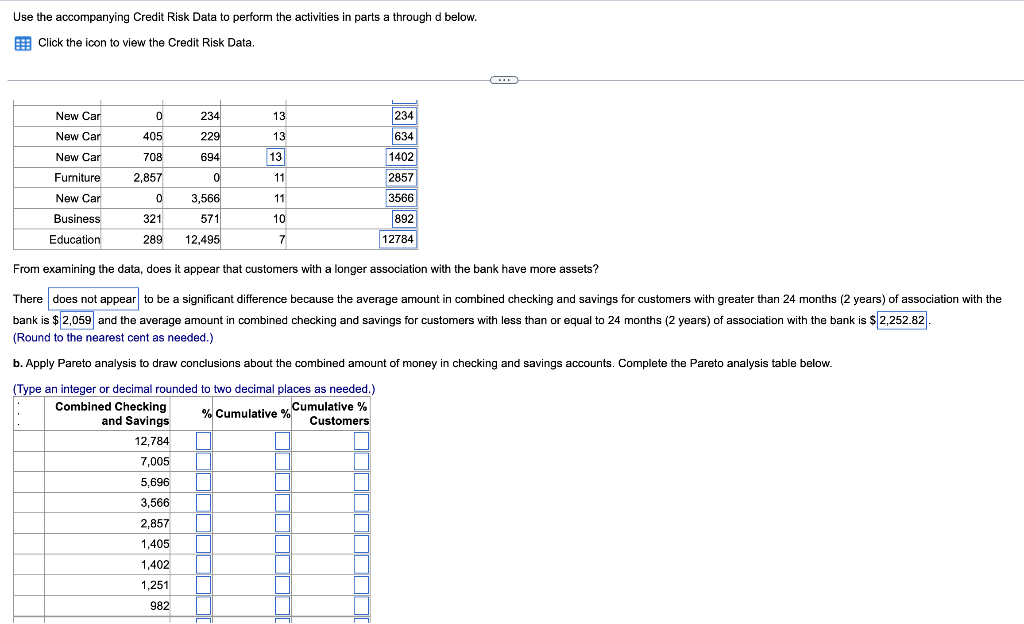Click the answer box showing 892
The image size is (1024, 624).
click(404, 218)
